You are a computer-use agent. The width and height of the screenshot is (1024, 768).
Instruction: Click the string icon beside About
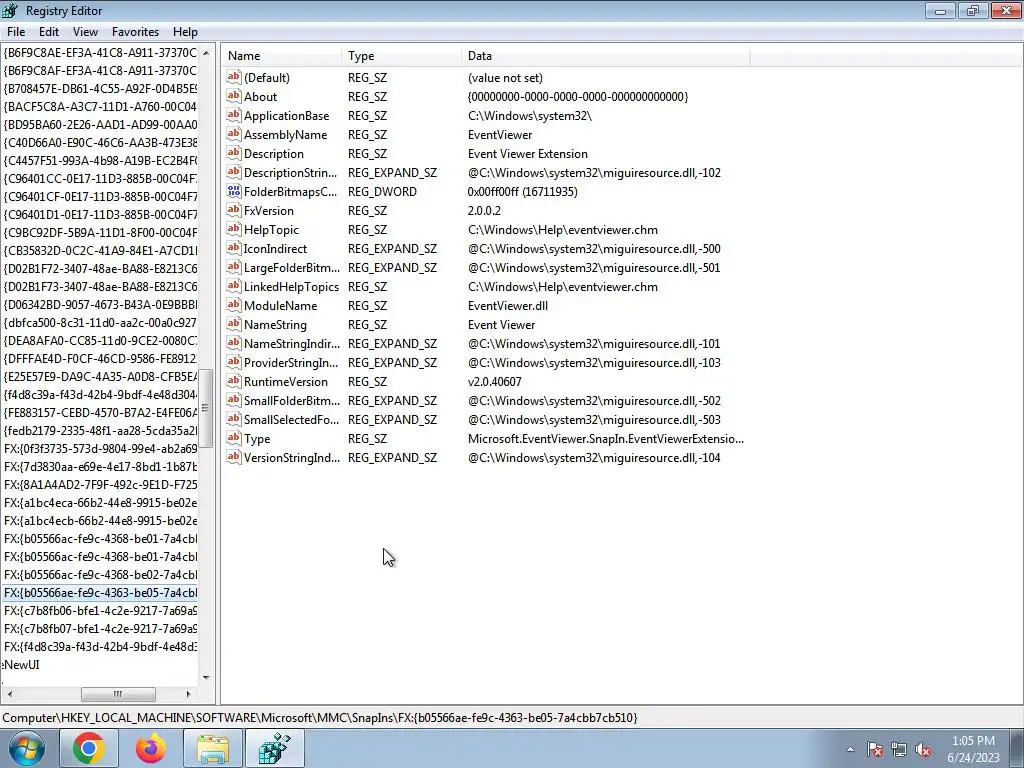click(x=234, y=96)
